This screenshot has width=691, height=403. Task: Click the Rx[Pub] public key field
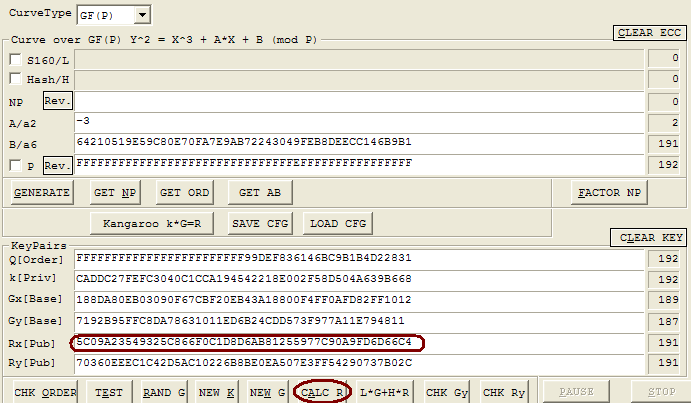359,343
